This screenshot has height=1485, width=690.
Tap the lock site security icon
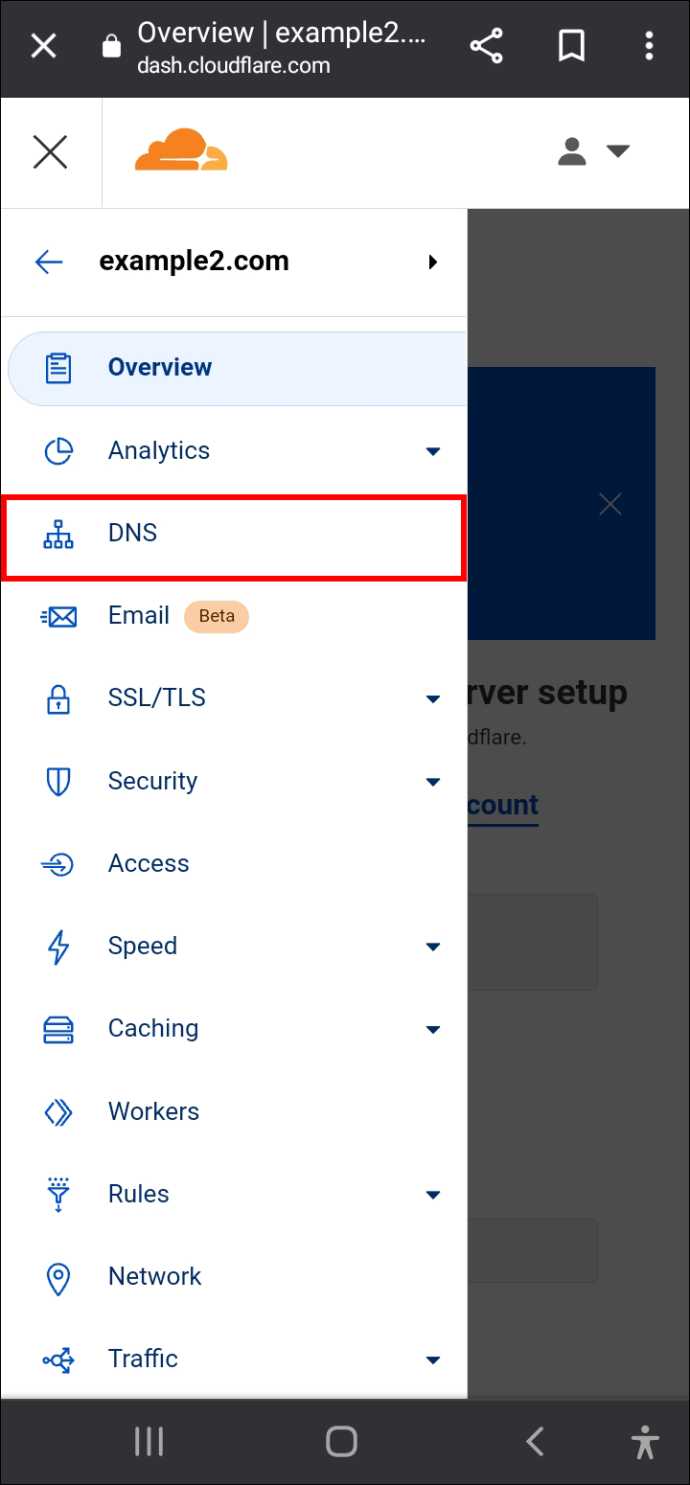(x=112, y=46)
